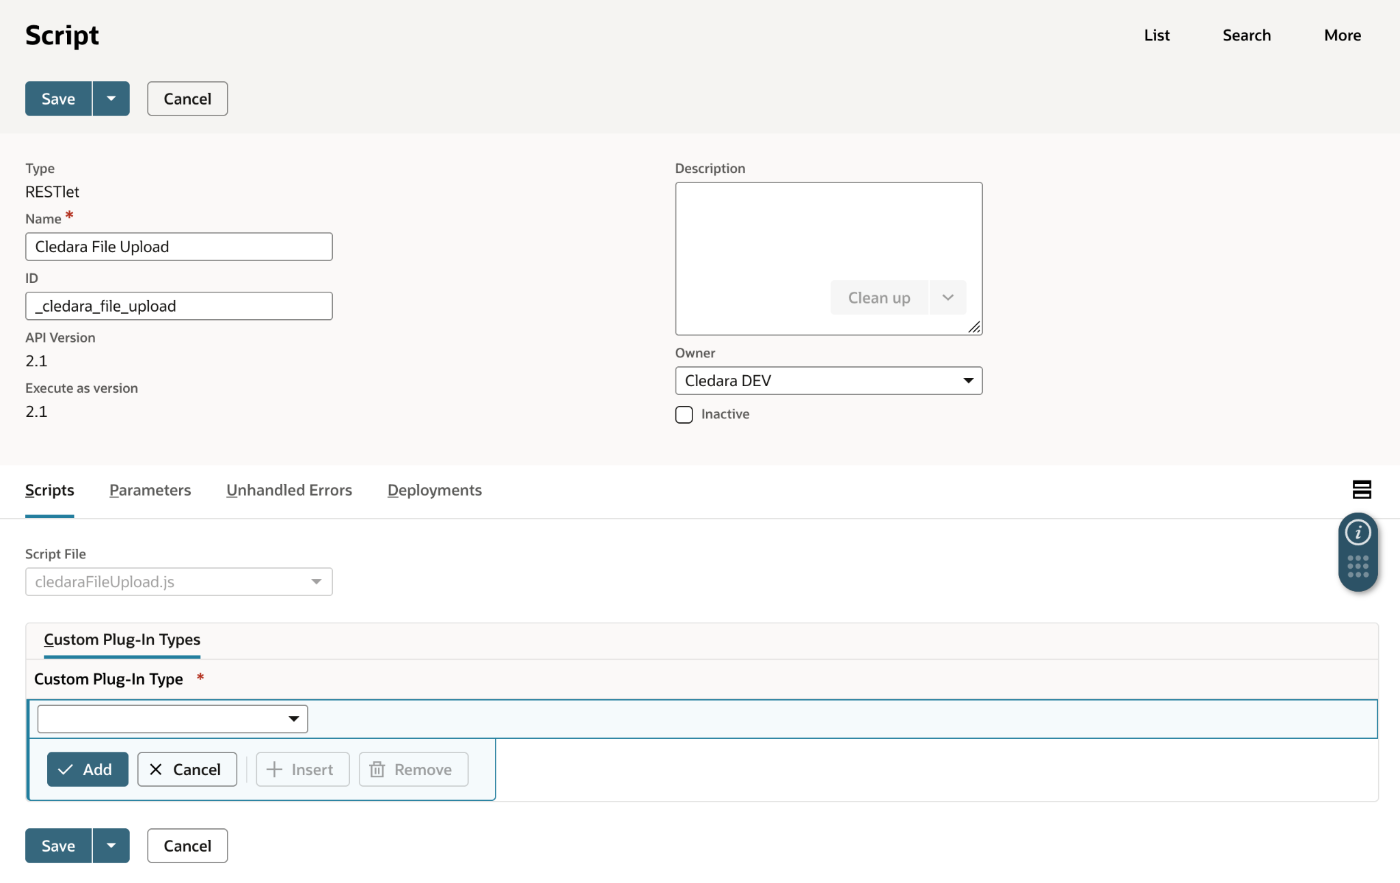Expand top Save button arrow menu
This screenshot has width=1400, height=883.
111,99
